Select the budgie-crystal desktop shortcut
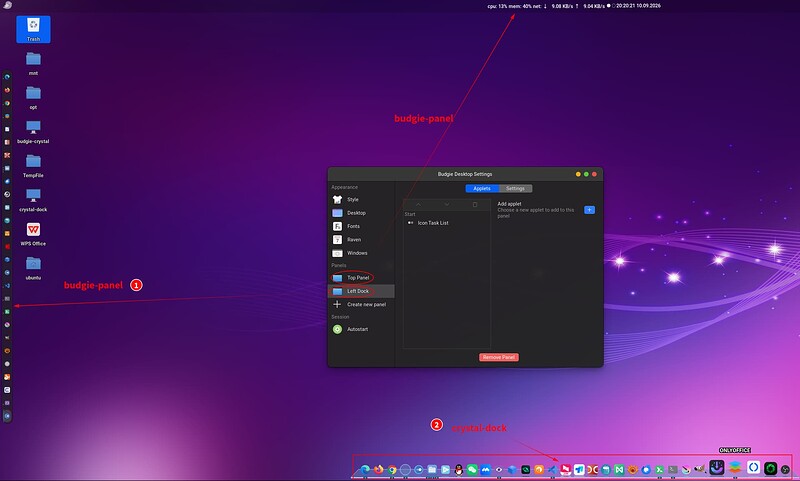The height and width of the screenshot is (481, 800). coord(33,132)
